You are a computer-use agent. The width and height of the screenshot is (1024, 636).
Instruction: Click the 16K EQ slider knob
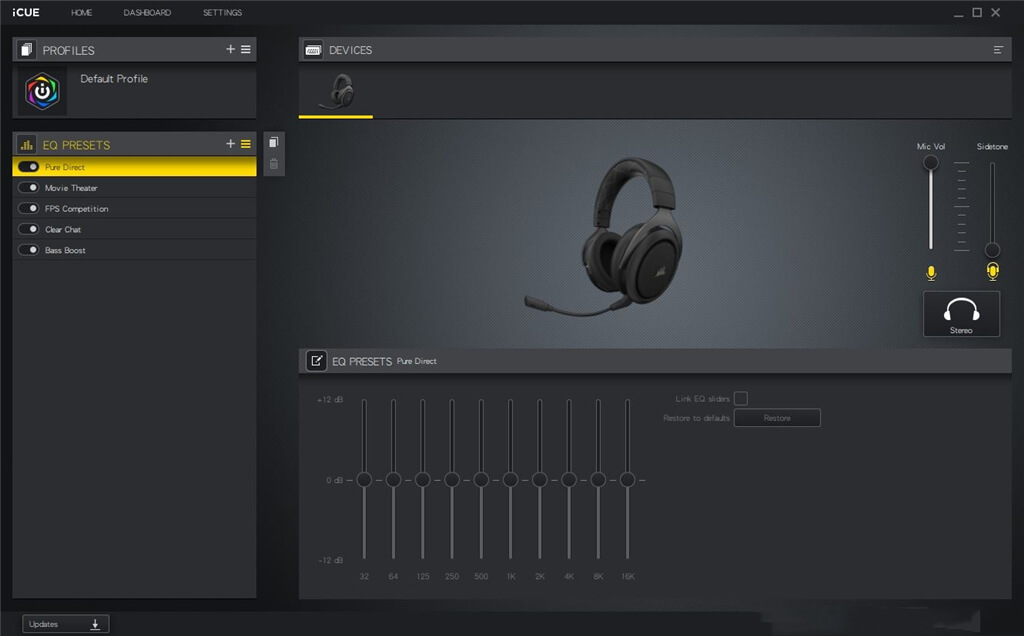click(628, 480)
